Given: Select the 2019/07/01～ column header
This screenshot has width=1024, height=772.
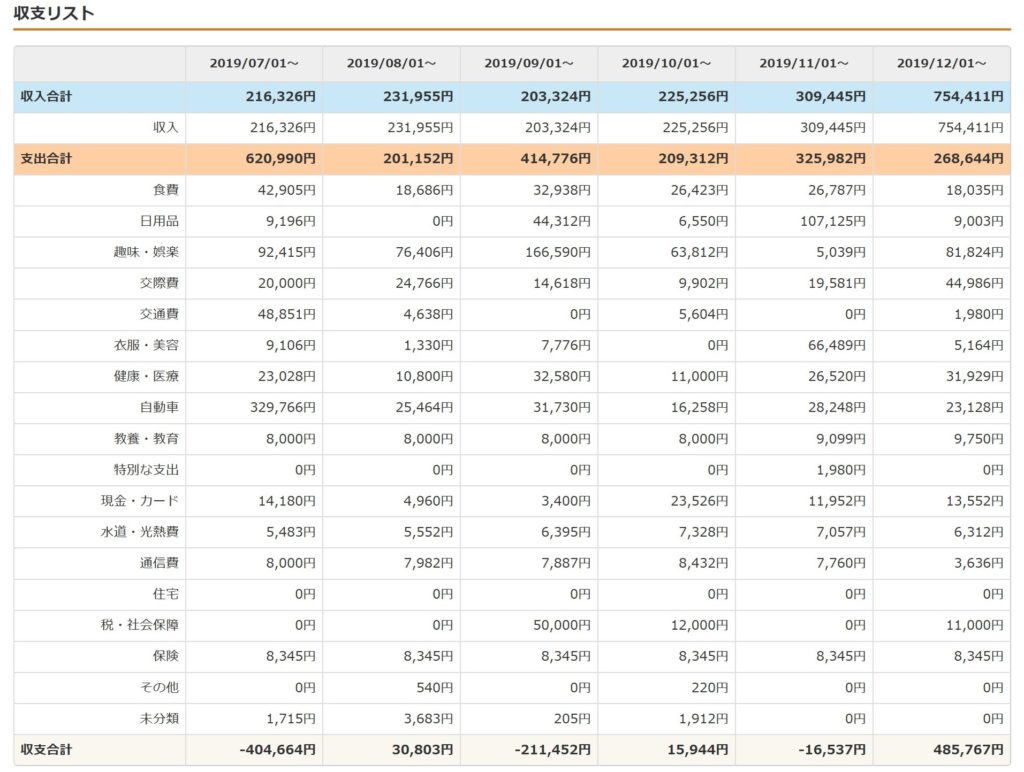Looking at the screenshot, I should point(254,63).
